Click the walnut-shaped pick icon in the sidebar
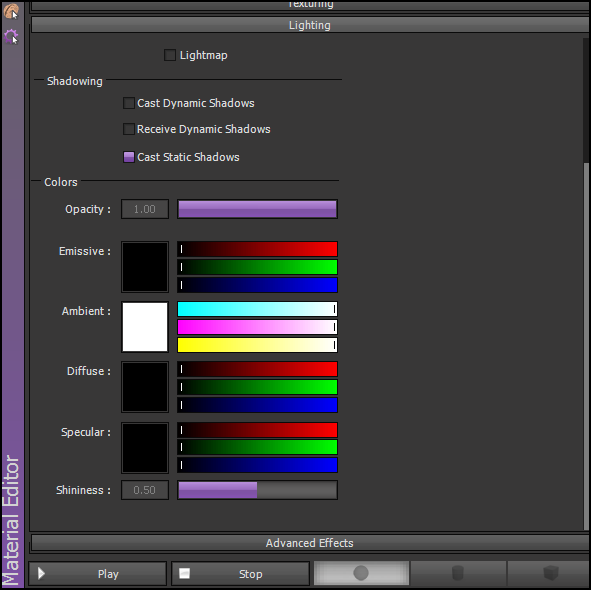Image resolution: width=591 pixels, height=590 pixels. pyautogui.click(x=11, y=11)
